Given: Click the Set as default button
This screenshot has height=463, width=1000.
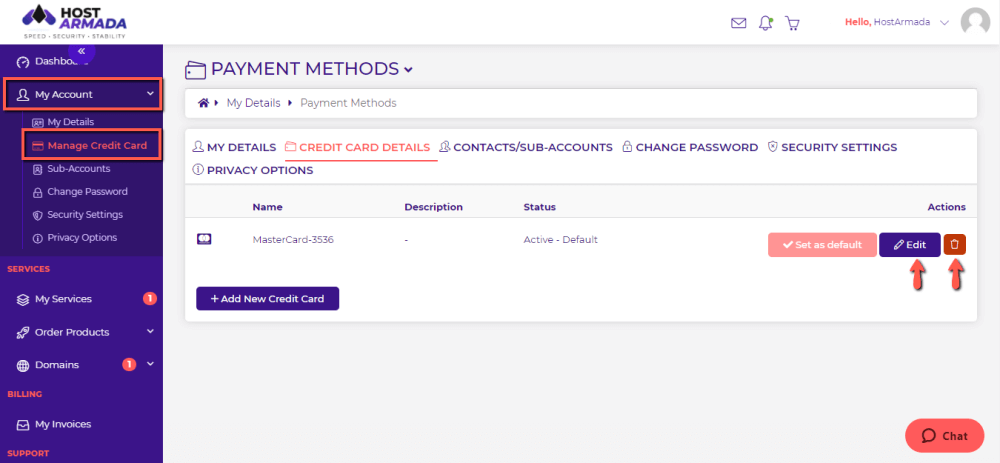Looking at the screenshot, I should pyautogui.click(x=822, y=245).
